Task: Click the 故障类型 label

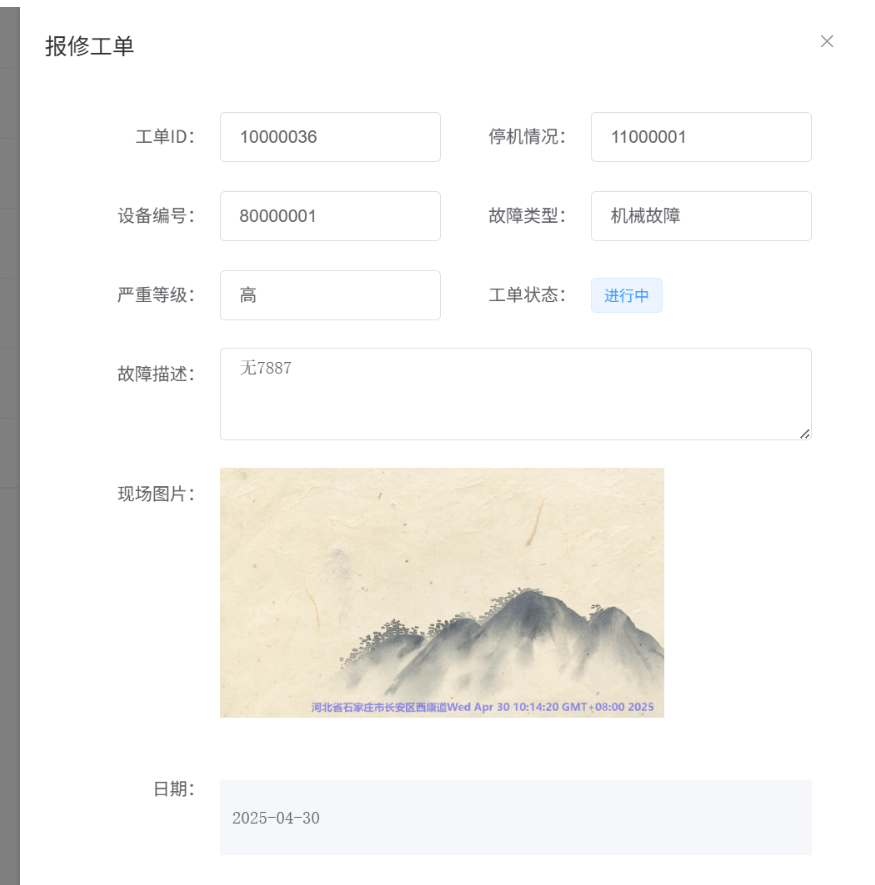Action: 527,216
